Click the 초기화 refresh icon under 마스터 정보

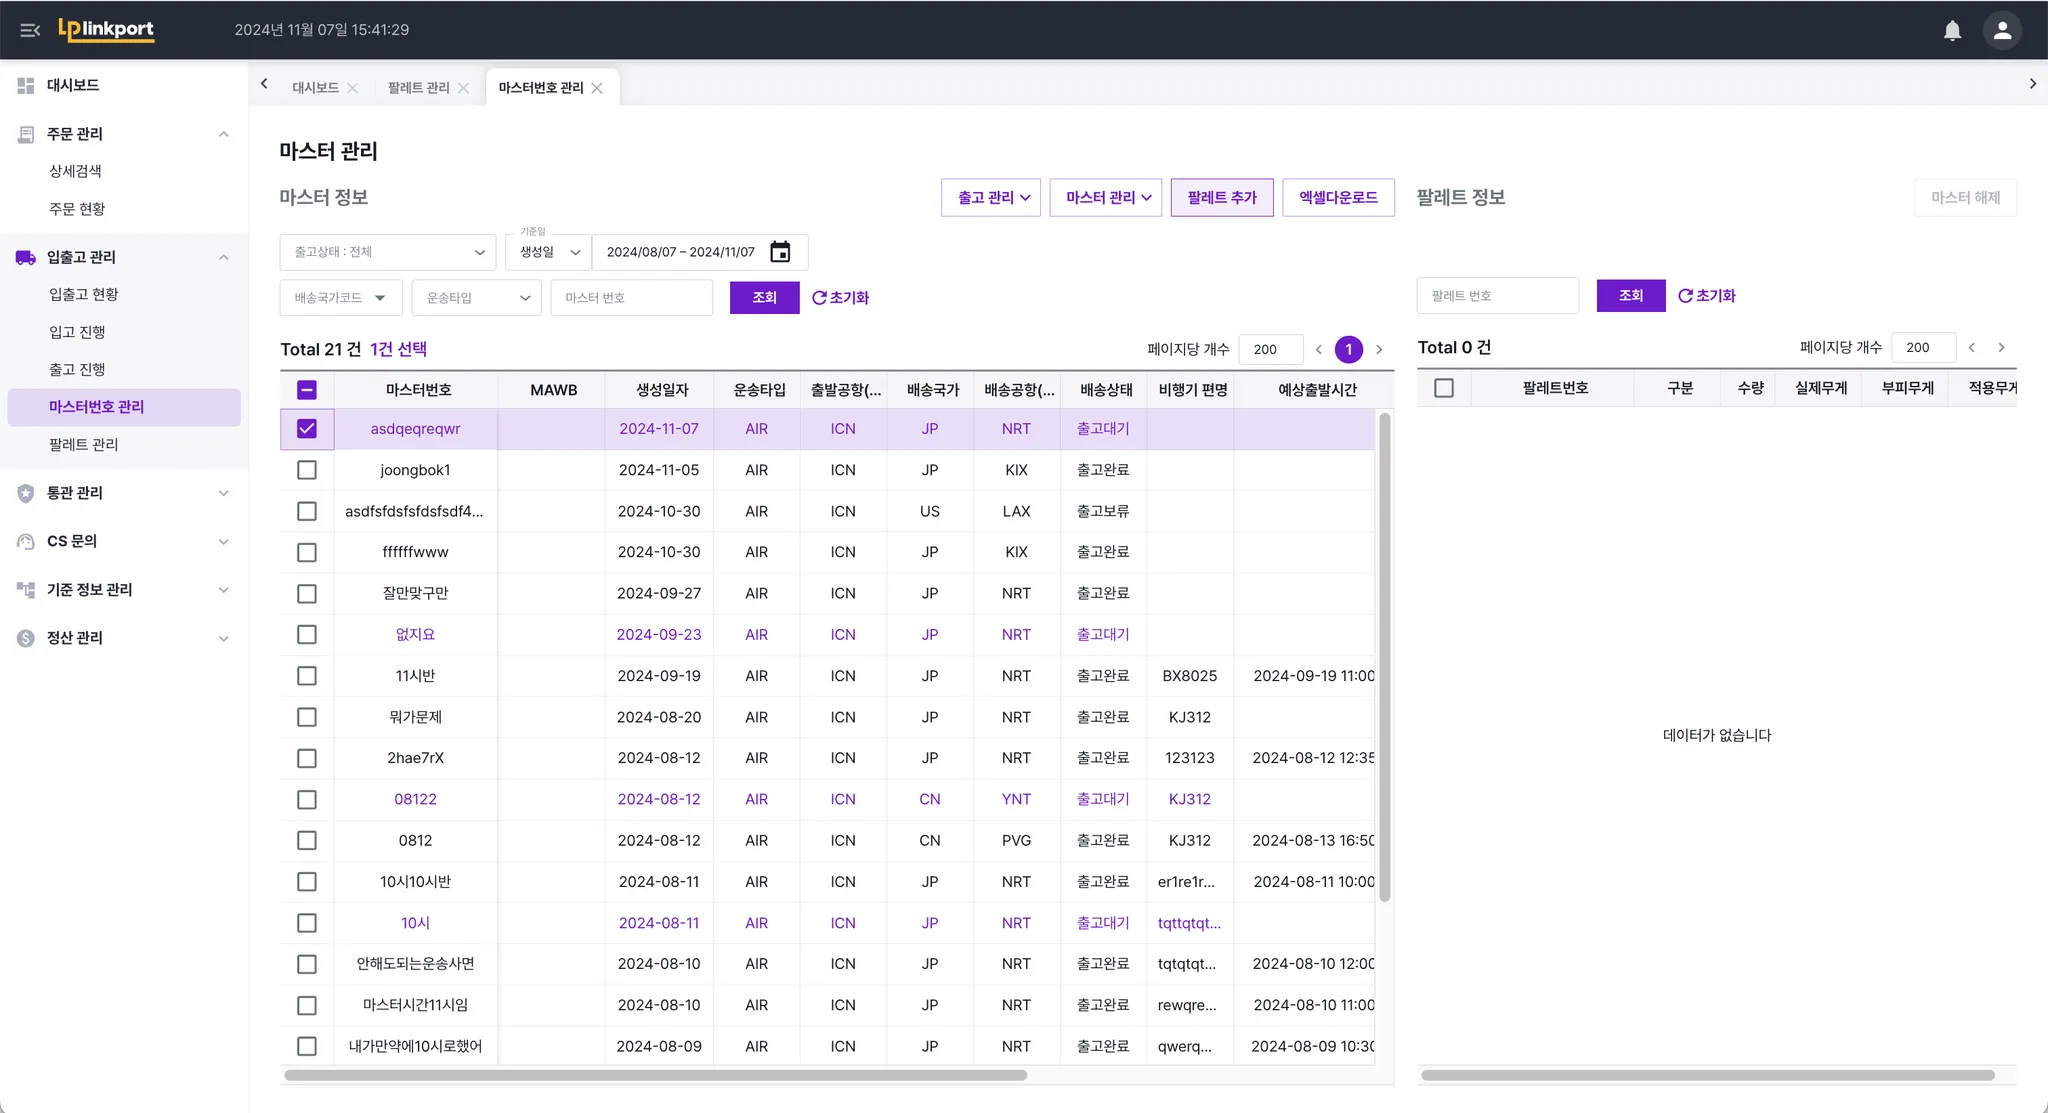pos(819,298)
